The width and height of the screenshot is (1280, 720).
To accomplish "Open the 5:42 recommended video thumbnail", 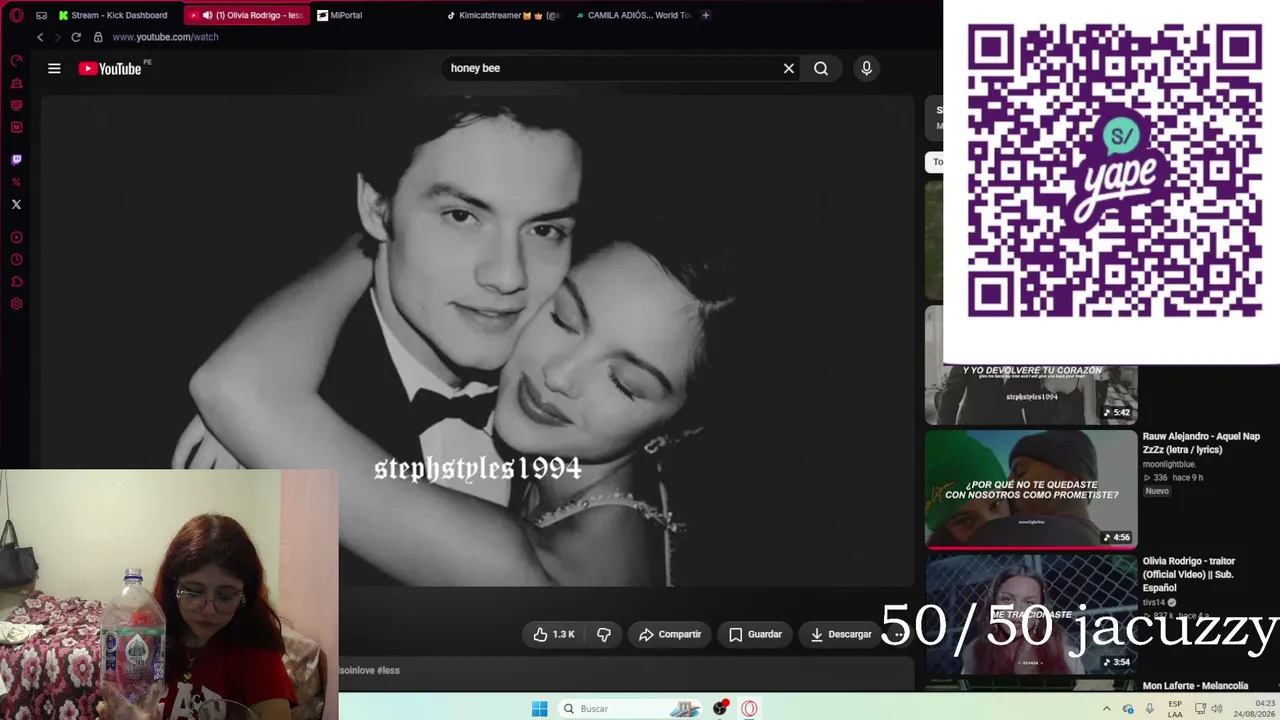I will click(x=1031, y=394).
